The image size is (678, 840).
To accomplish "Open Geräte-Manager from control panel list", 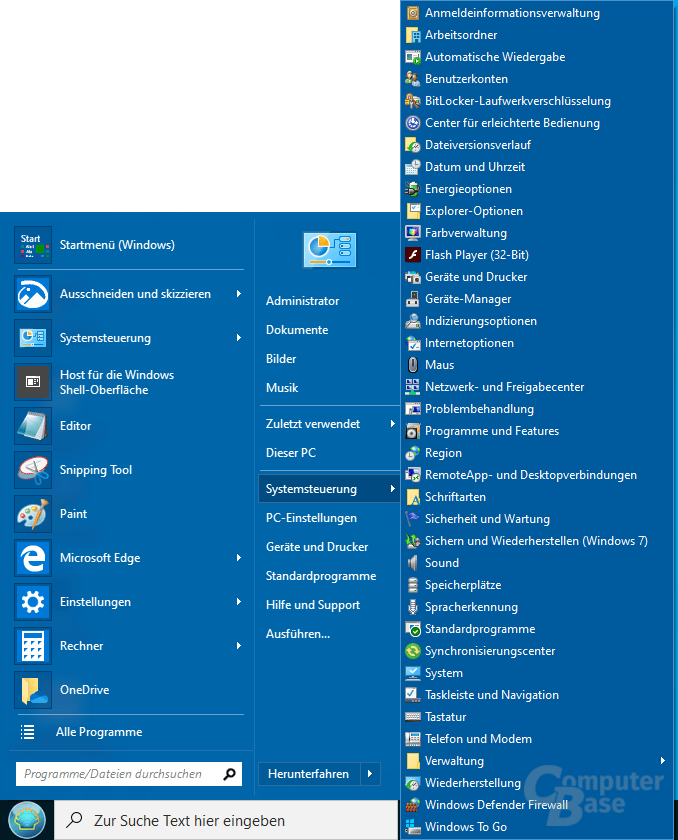I will point(468,299).
